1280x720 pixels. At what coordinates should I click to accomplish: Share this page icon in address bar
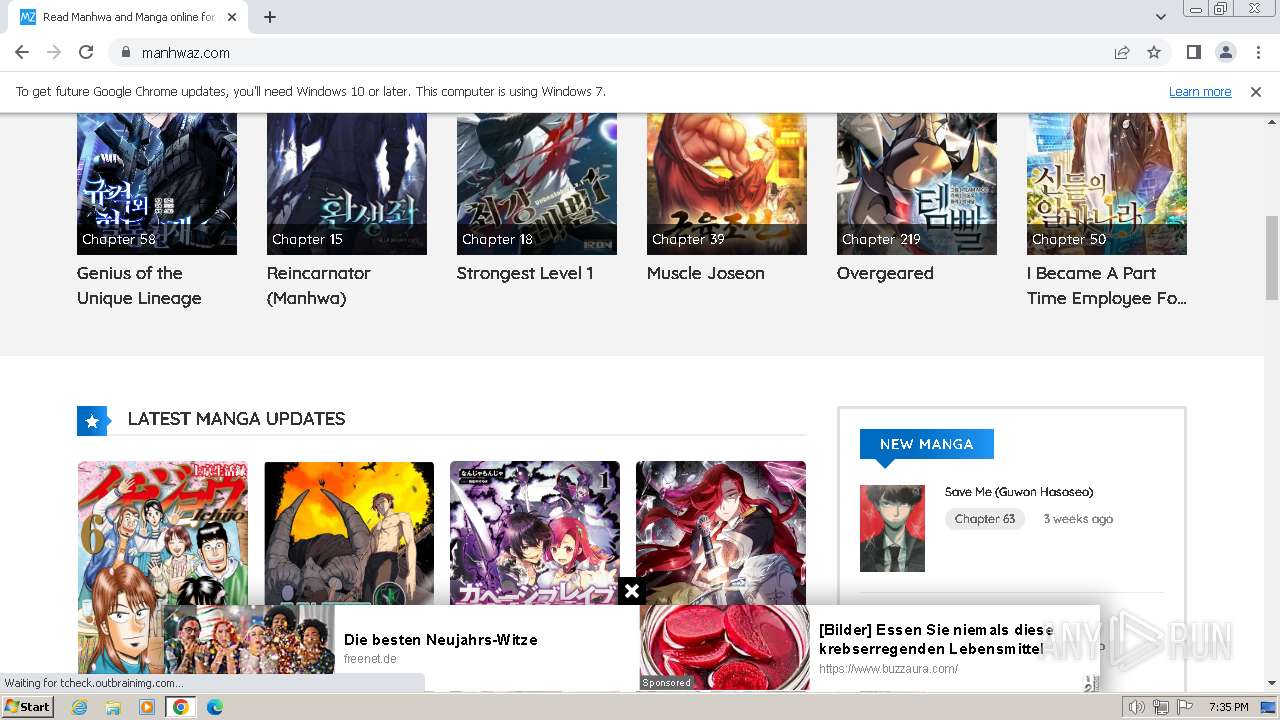(1122, 52)
